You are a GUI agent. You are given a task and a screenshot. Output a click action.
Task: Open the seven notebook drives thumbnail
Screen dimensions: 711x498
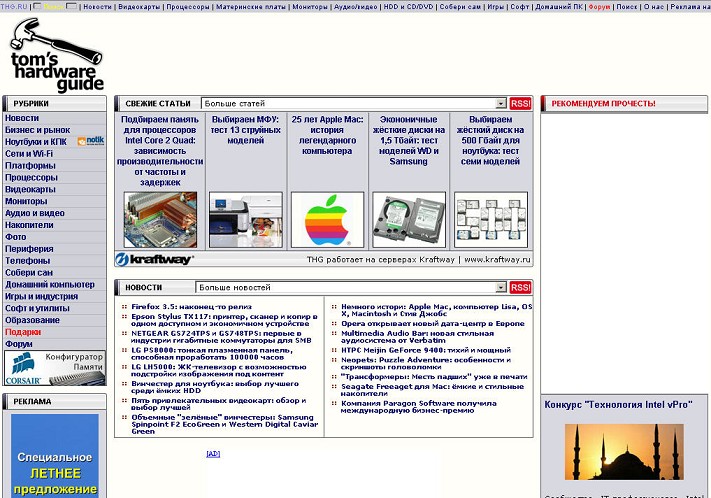click(x=491, y=220)
